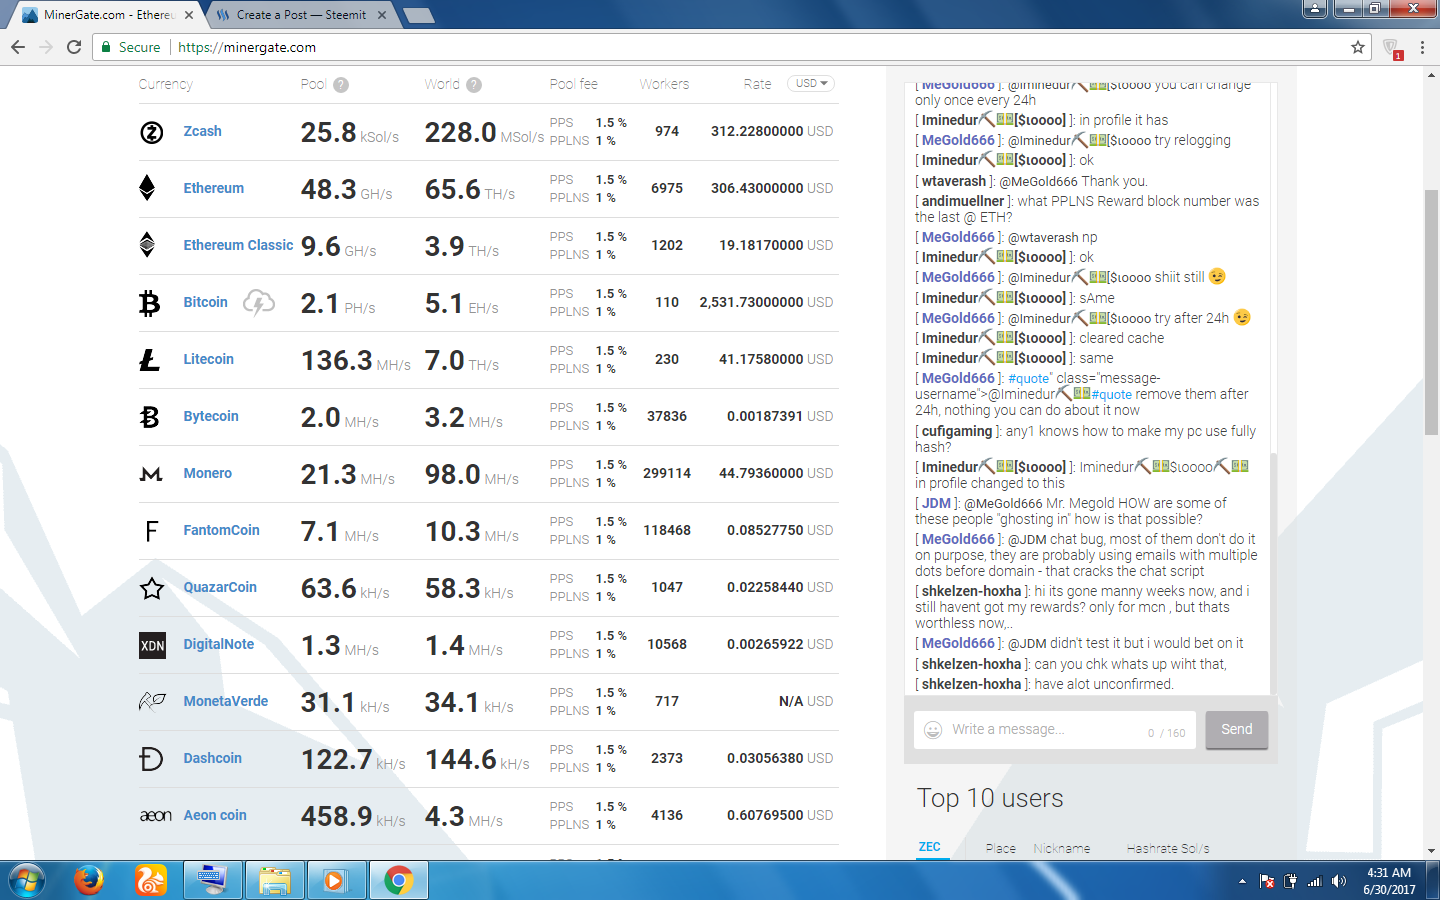
Task: Close the MinerGate.com tab
Action: [x=189, y=15]
